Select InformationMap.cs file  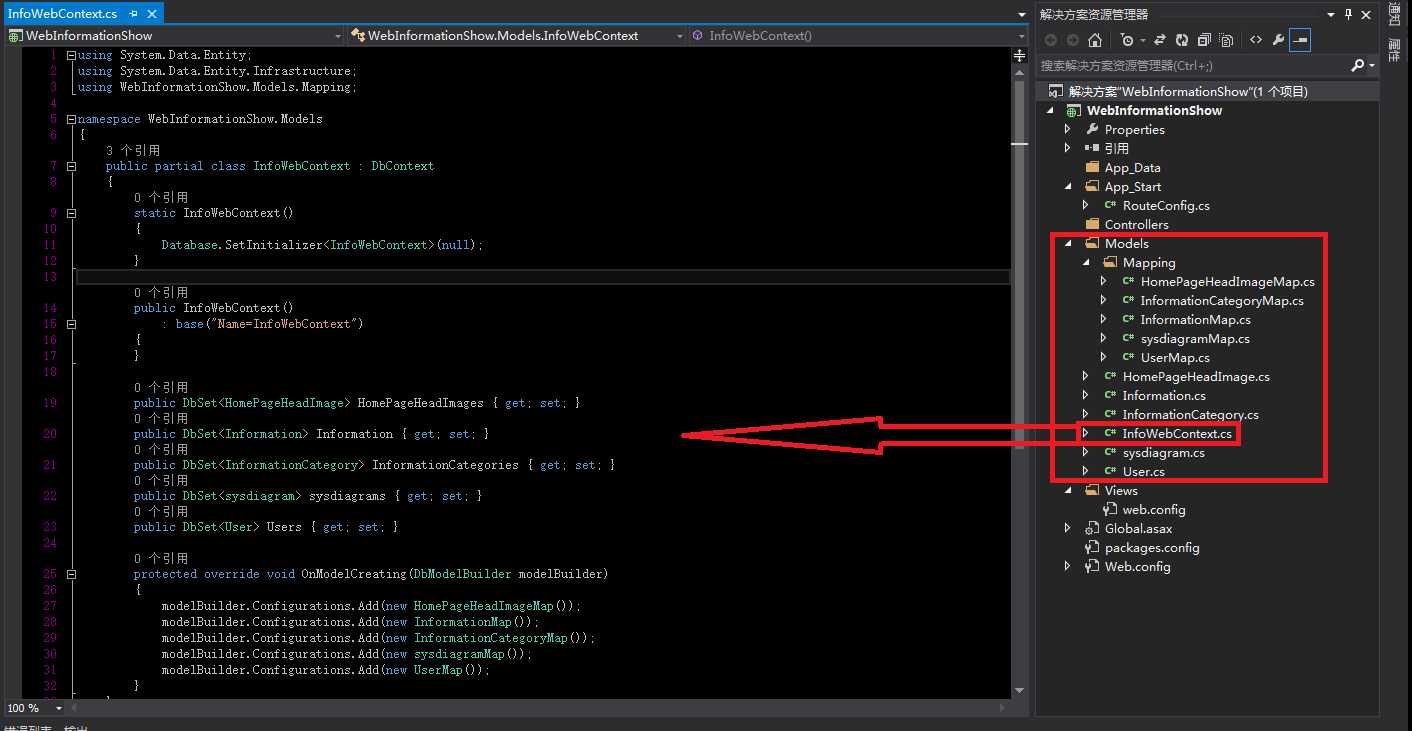[x=1195, y=319]
